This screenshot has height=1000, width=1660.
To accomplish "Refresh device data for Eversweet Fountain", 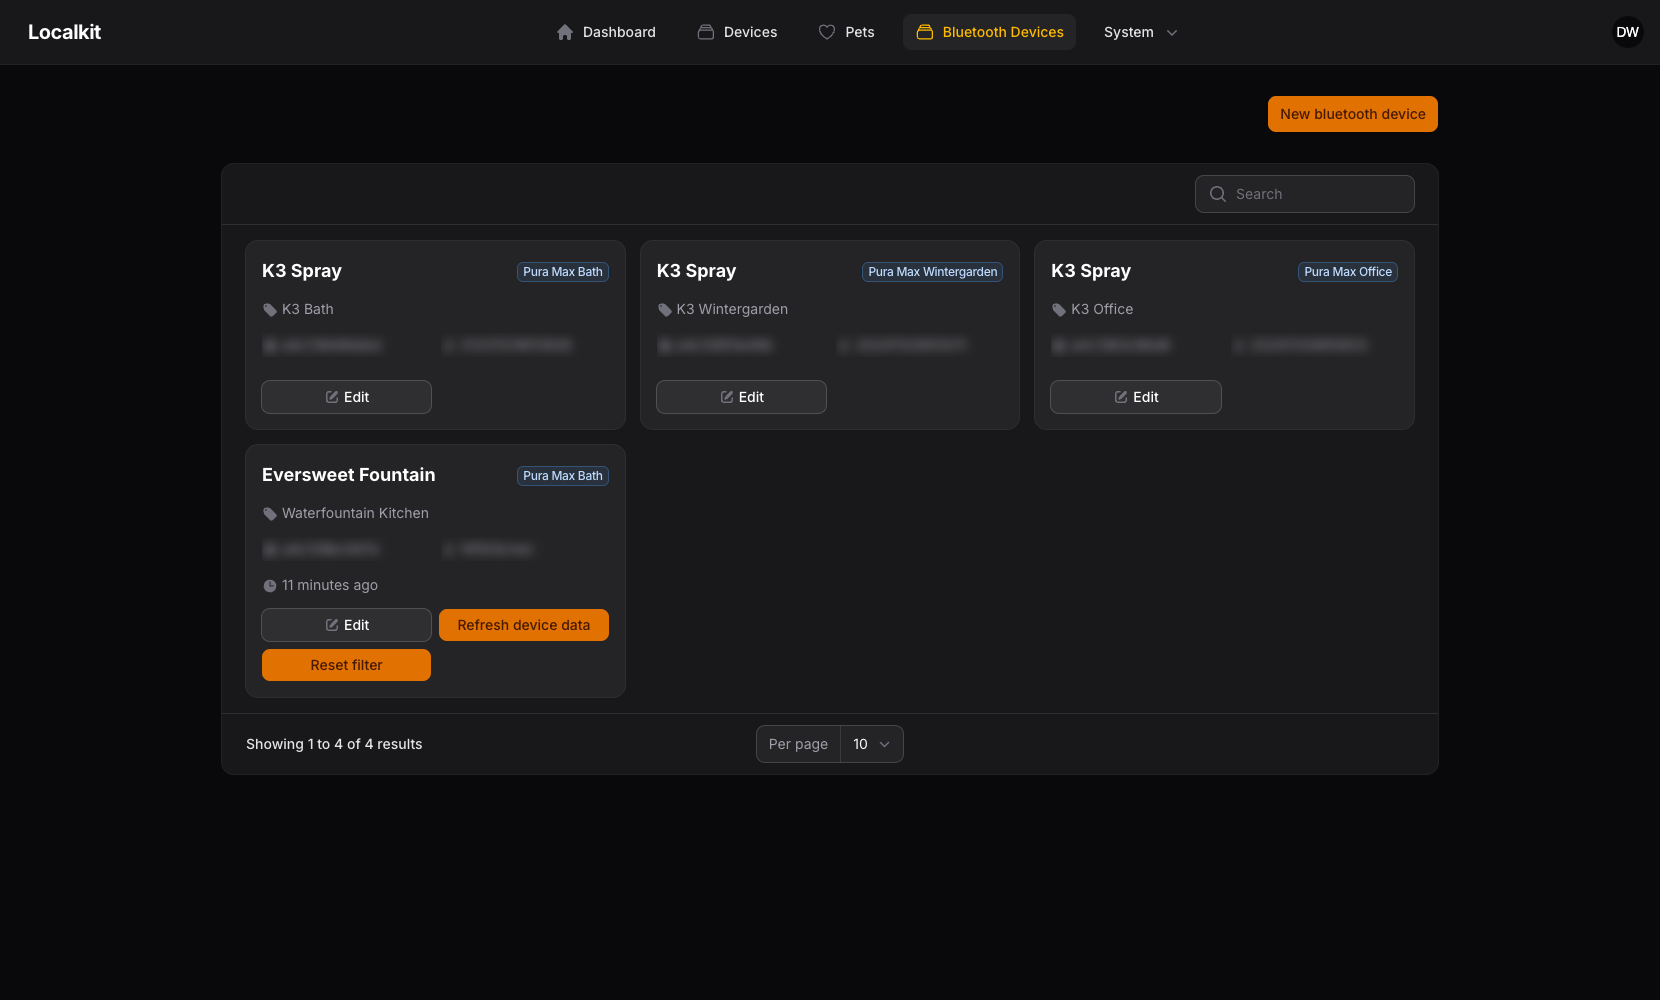I will coord(524,625).
